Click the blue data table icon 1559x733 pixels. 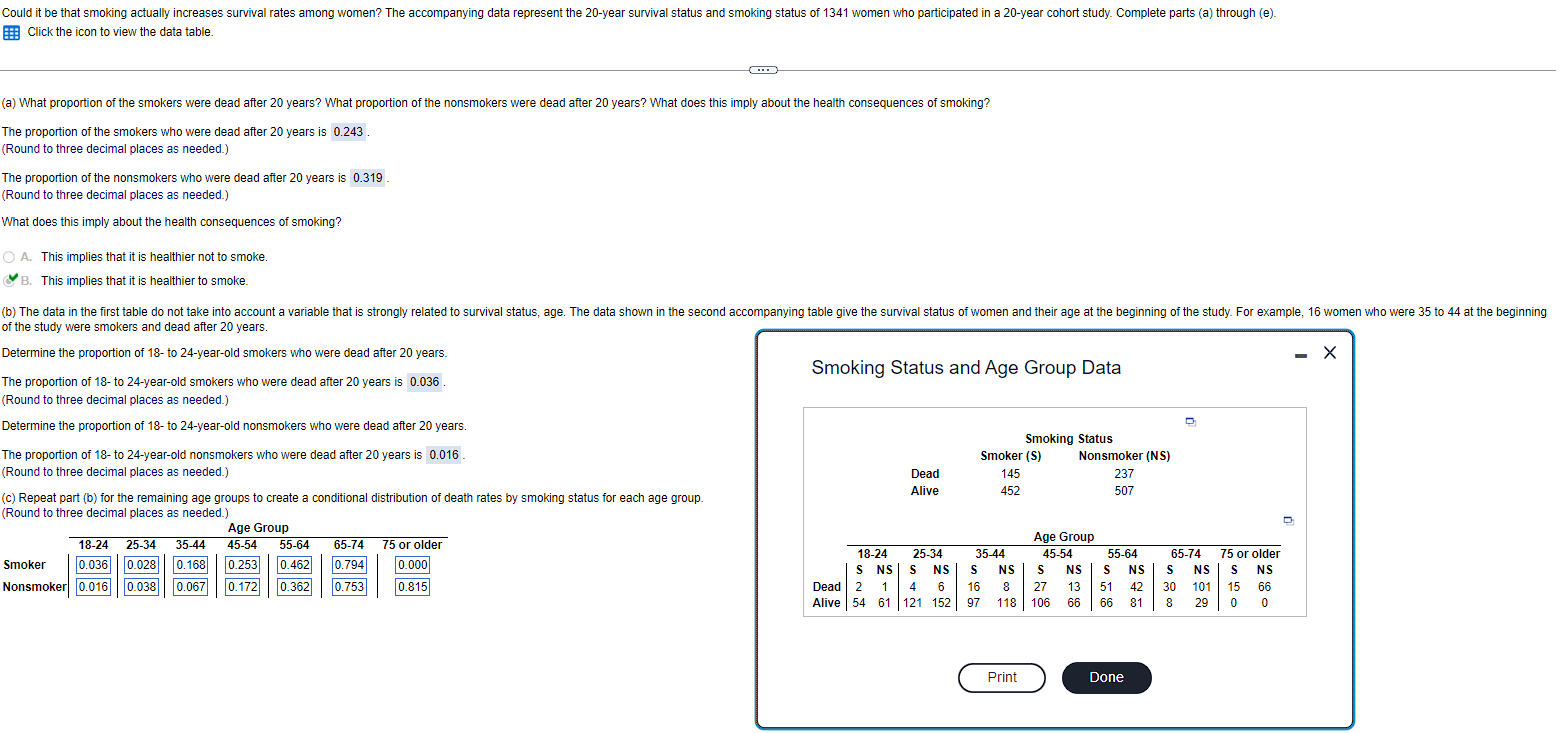tap(10, 32)
